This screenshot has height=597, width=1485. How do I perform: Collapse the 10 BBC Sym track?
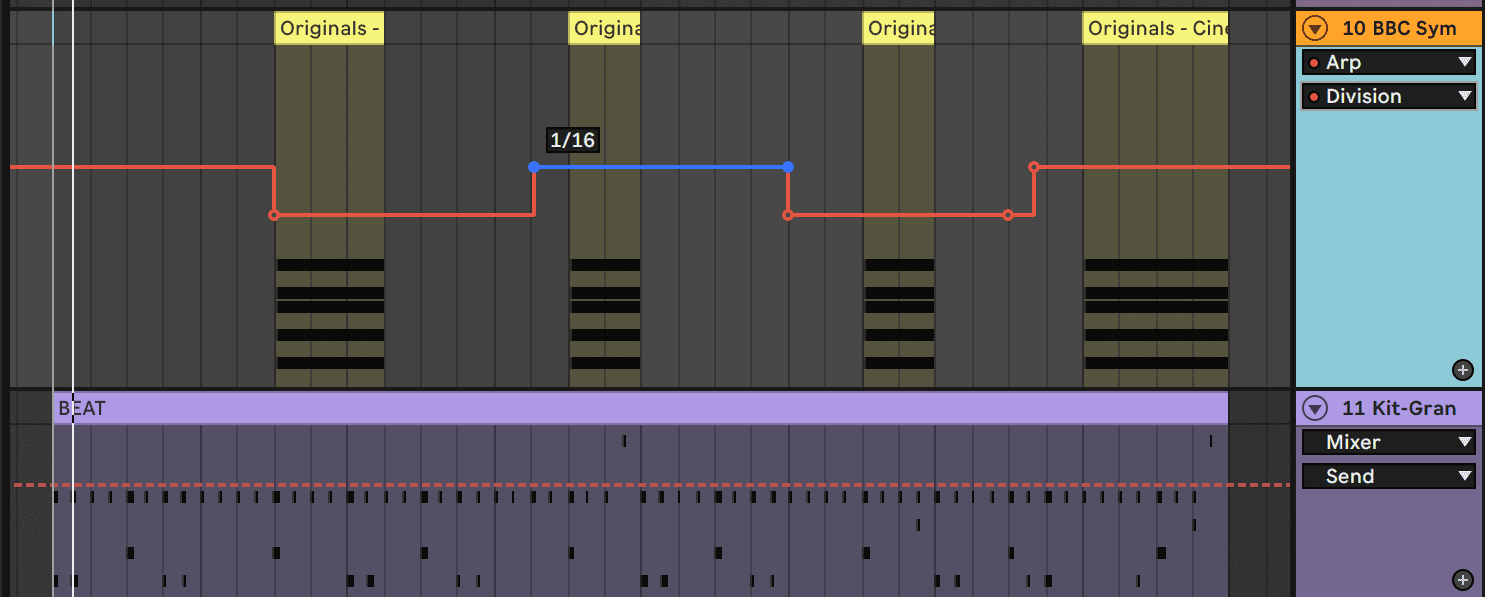[x=1316, y=28]
